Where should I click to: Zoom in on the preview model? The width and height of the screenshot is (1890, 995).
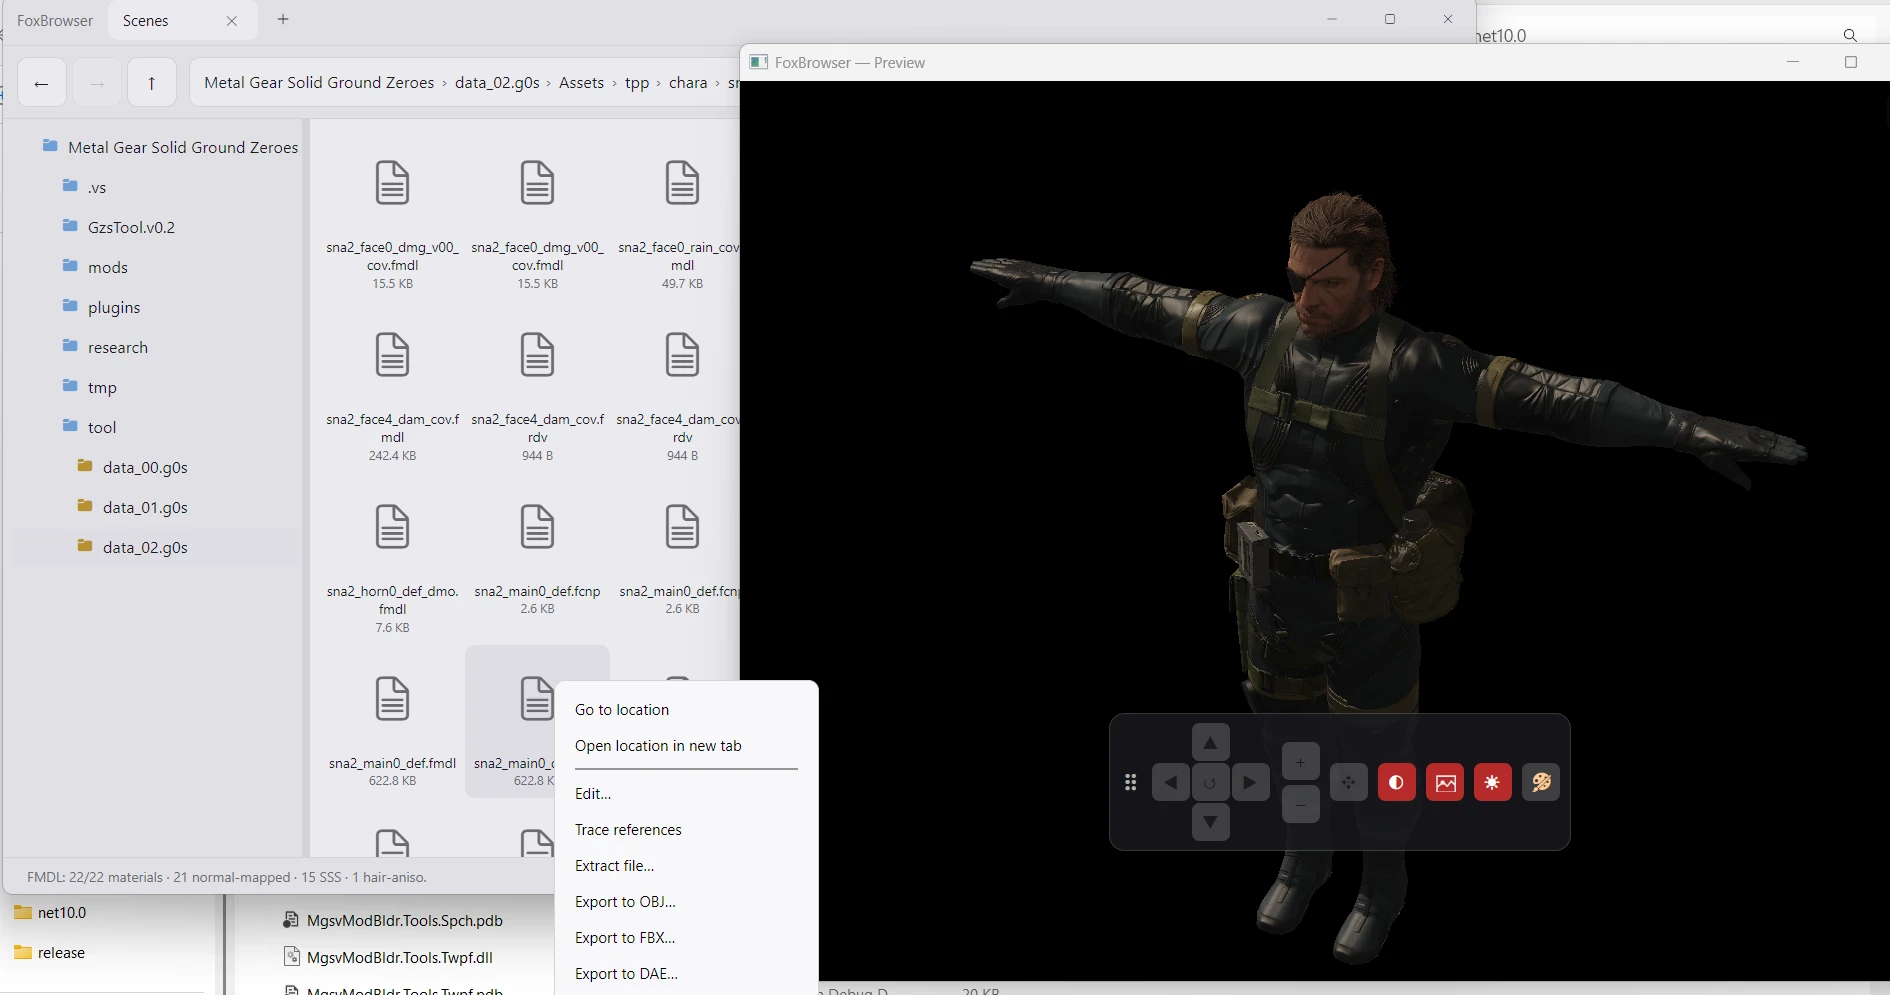1300,762
